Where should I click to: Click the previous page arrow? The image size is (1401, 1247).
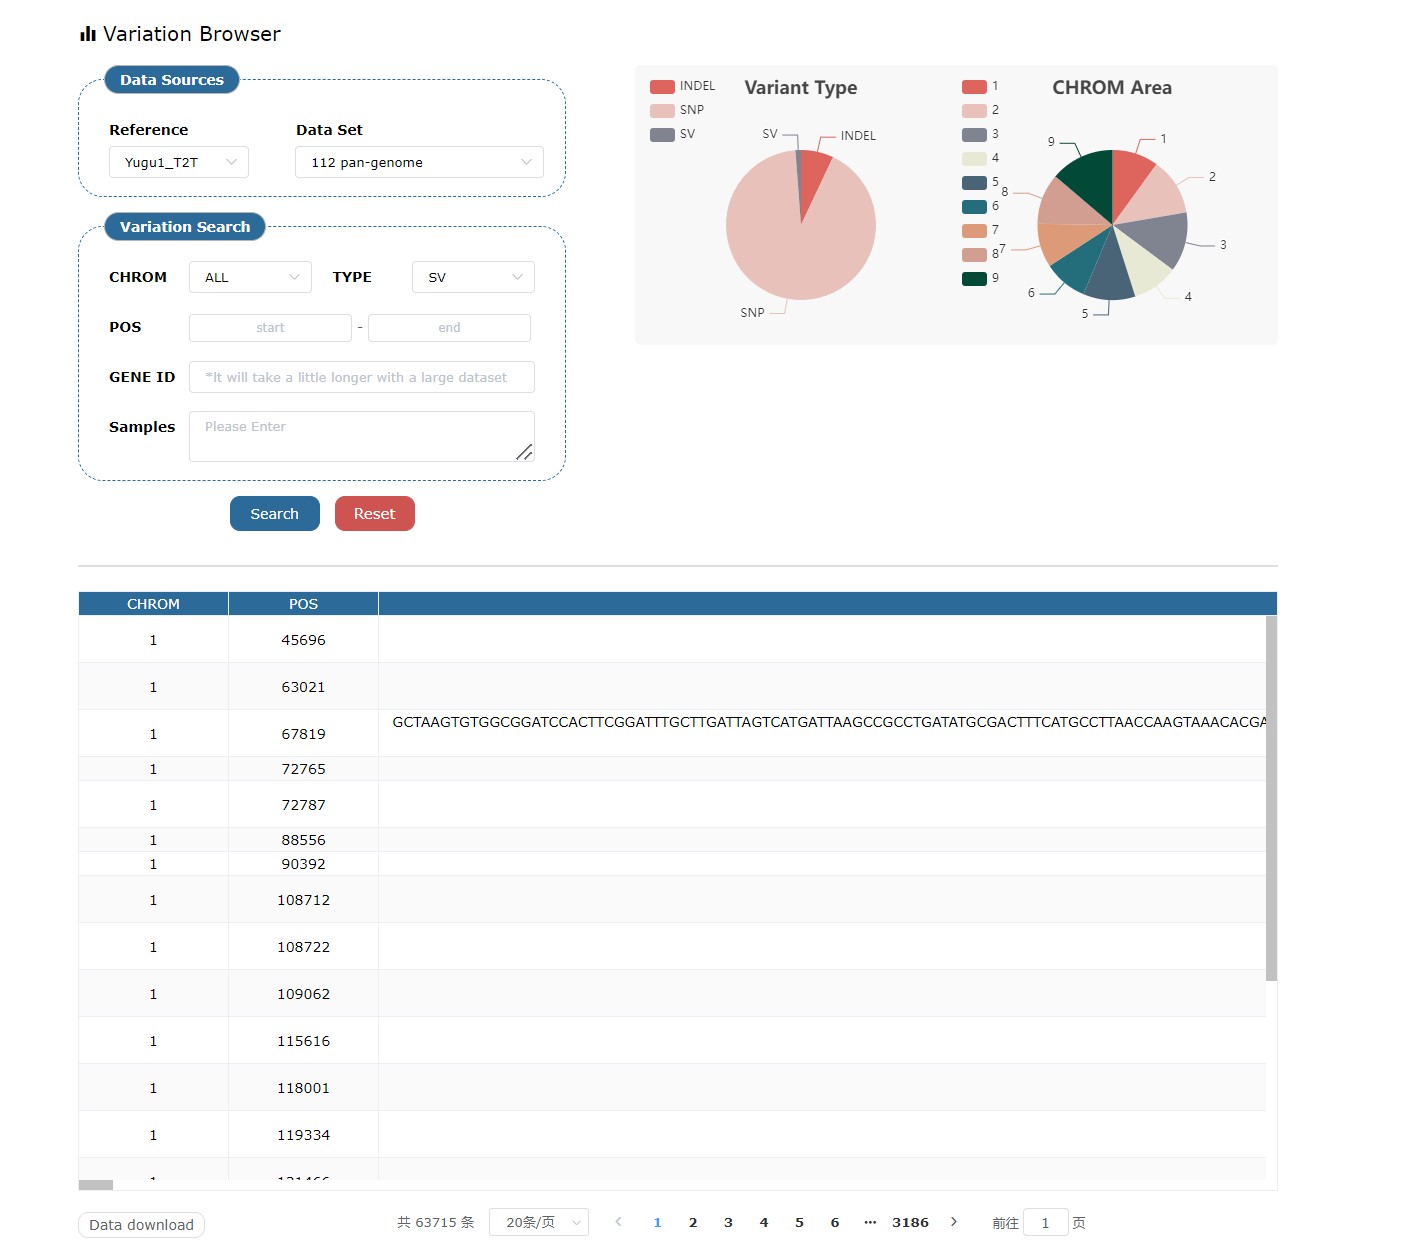tap(619, 1222)
